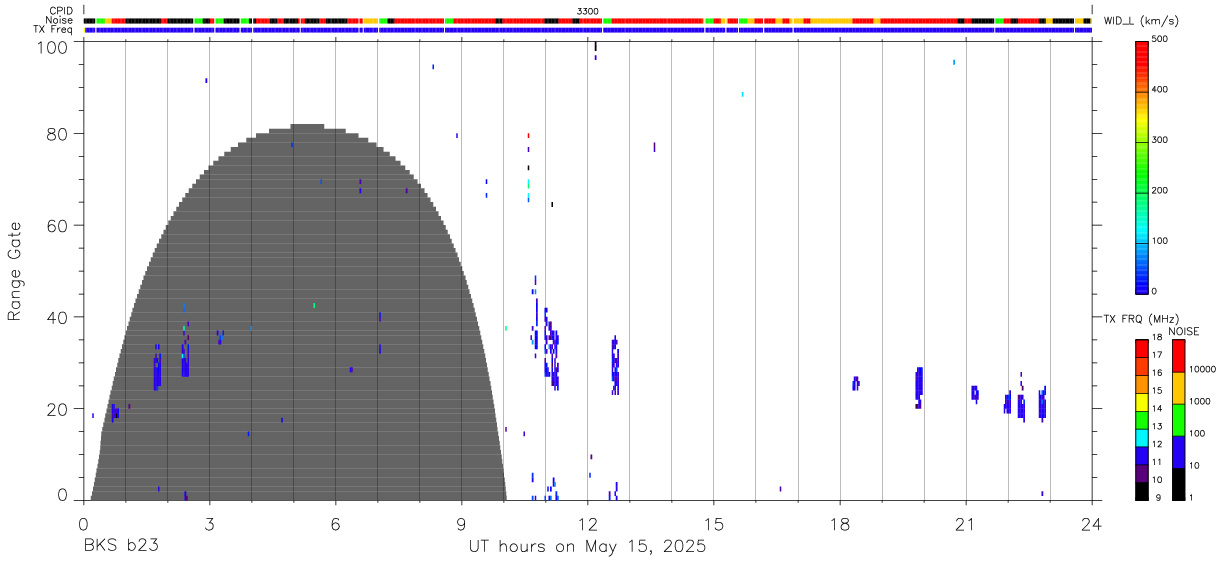1228x567 pixels.
Task: Click the x-axis tick label 6
Action: 335,523
